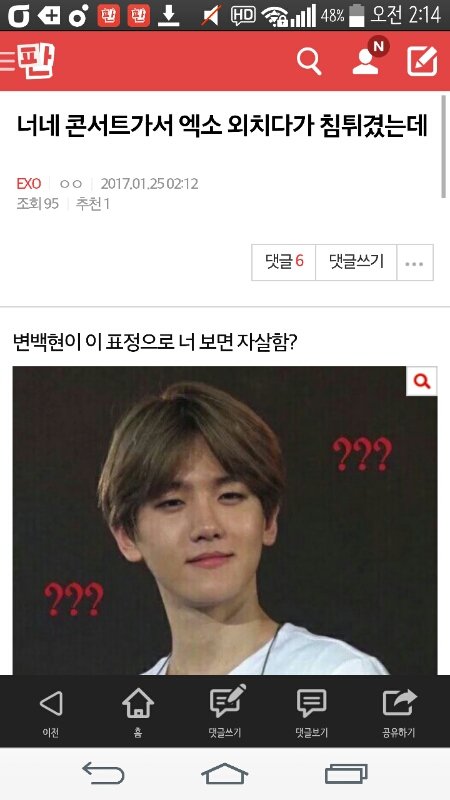Tap the post's photo thumbnail
The image size is (450, 800).
click(x=224, y=520)
